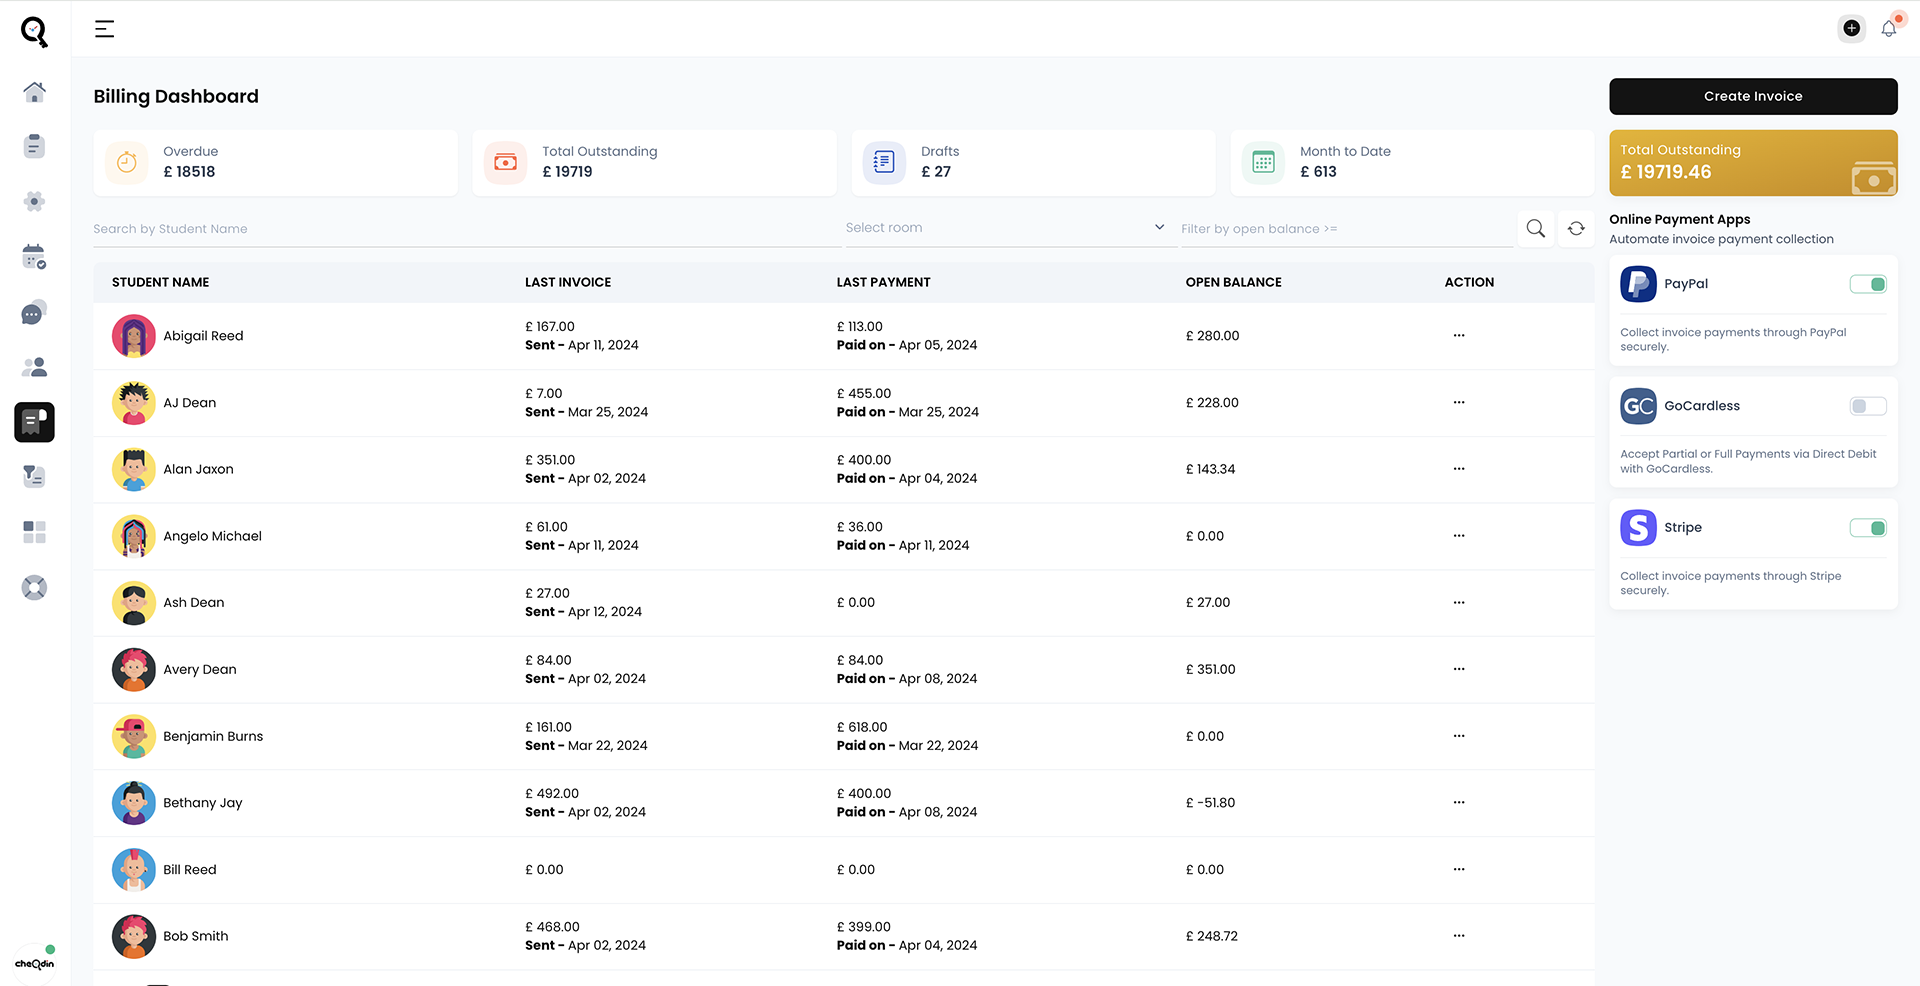
Task: Click the Drafts £ 27 value
Action: [x=936, y=172]
